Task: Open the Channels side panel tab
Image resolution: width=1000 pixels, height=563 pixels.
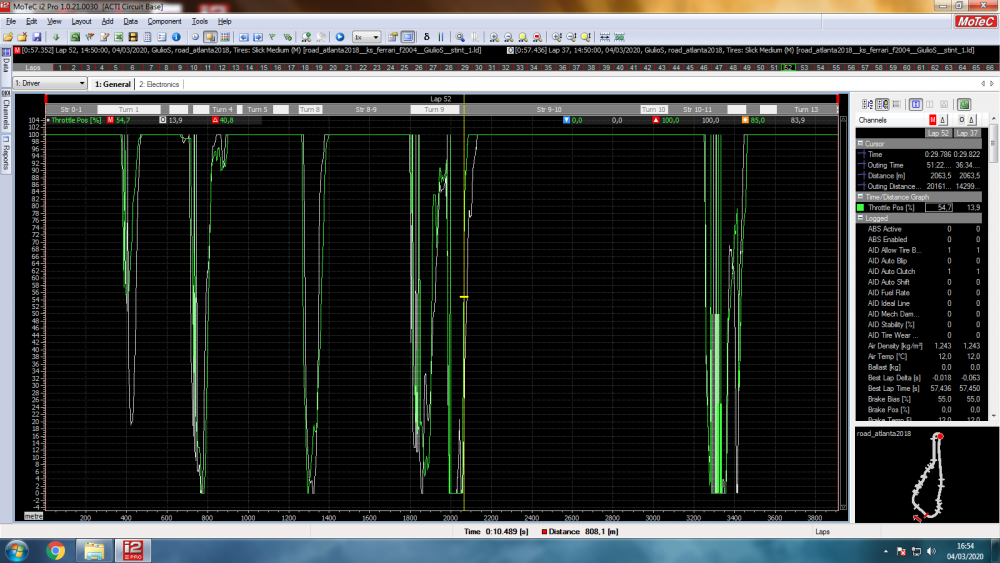Action: click(x=6, y=112)
